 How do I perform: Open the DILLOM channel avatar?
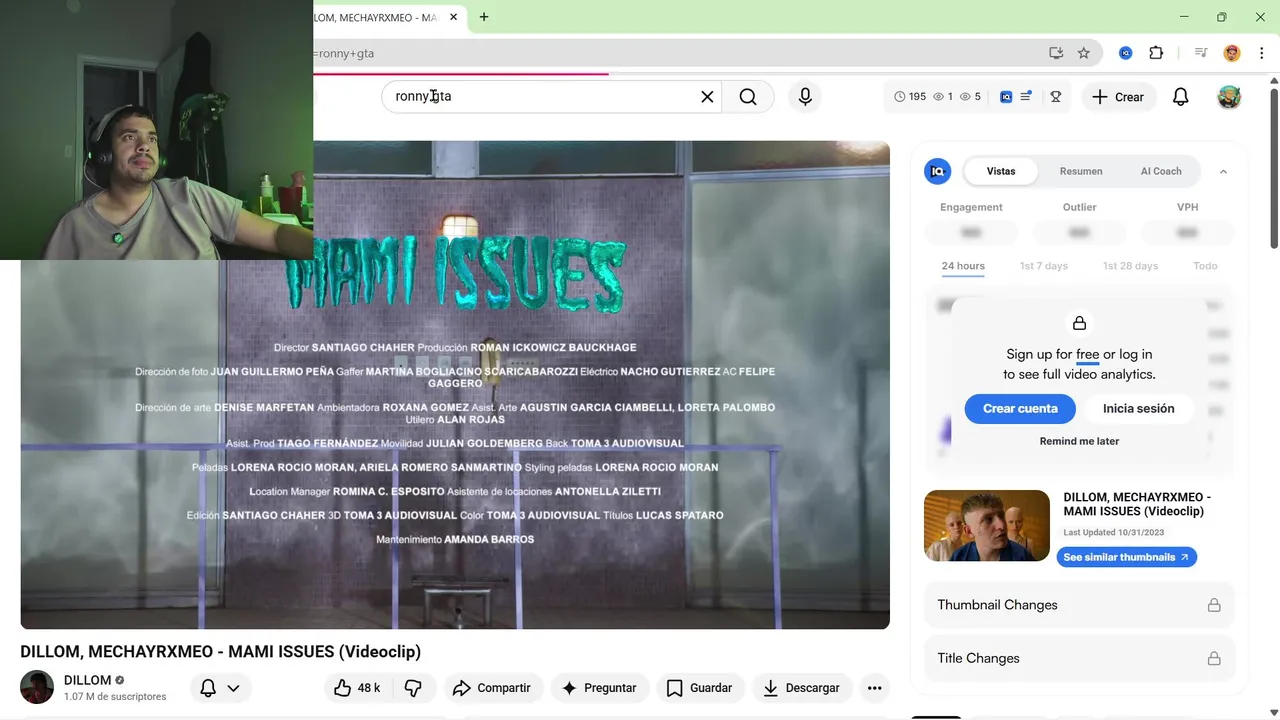37,687
